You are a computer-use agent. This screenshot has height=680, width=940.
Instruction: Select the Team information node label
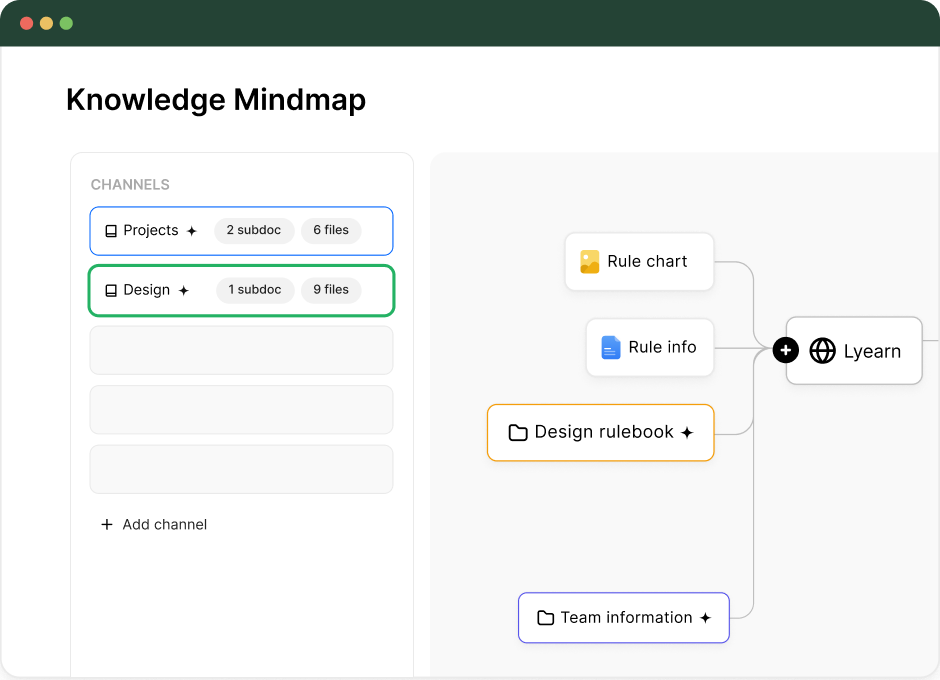pos(626,618)
